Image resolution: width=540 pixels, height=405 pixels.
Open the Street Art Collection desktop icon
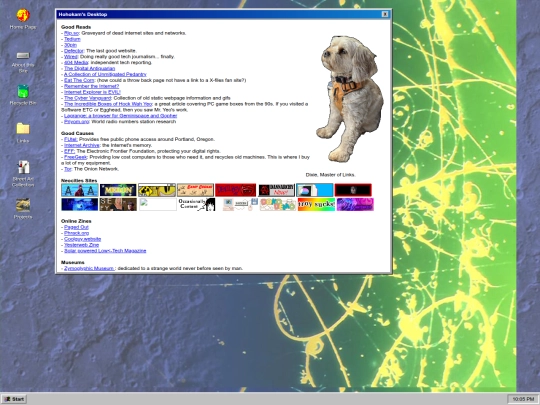pos(23,174)
